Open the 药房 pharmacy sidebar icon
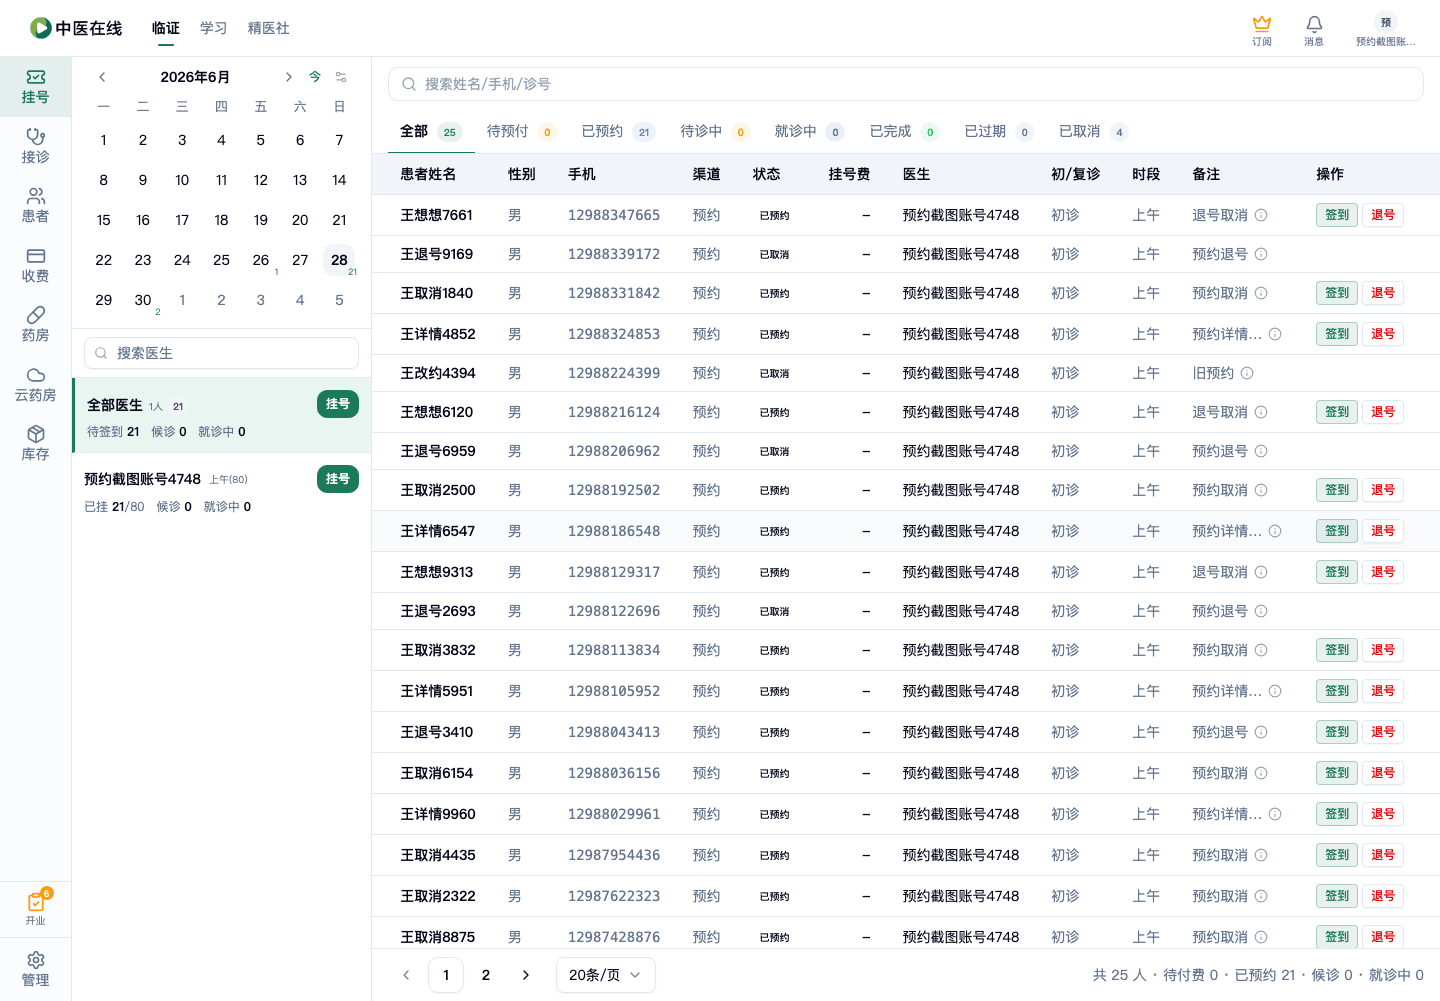This screenshot has width=1440, height=1001. pyautogui.click(x=35, y=325)
